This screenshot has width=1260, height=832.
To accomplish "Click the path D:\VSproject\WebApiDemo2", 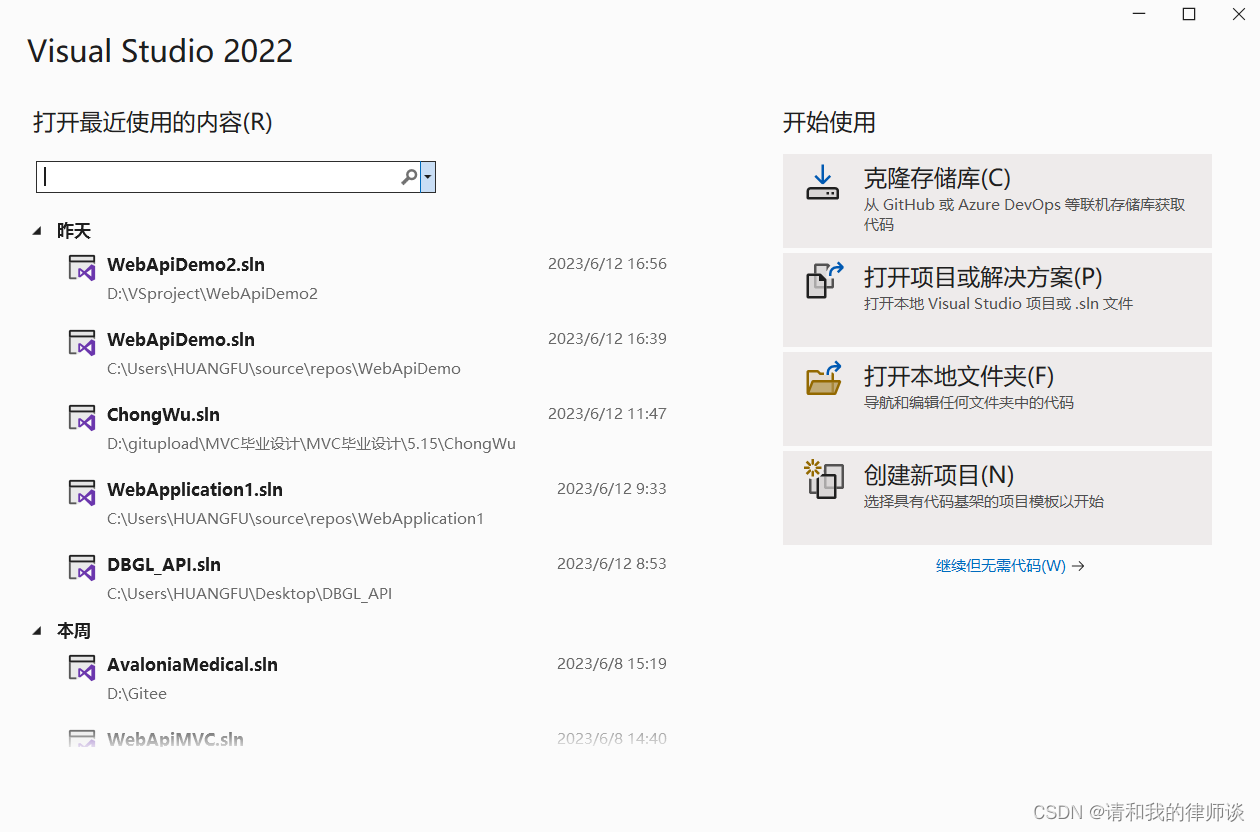I will [212, 294].
